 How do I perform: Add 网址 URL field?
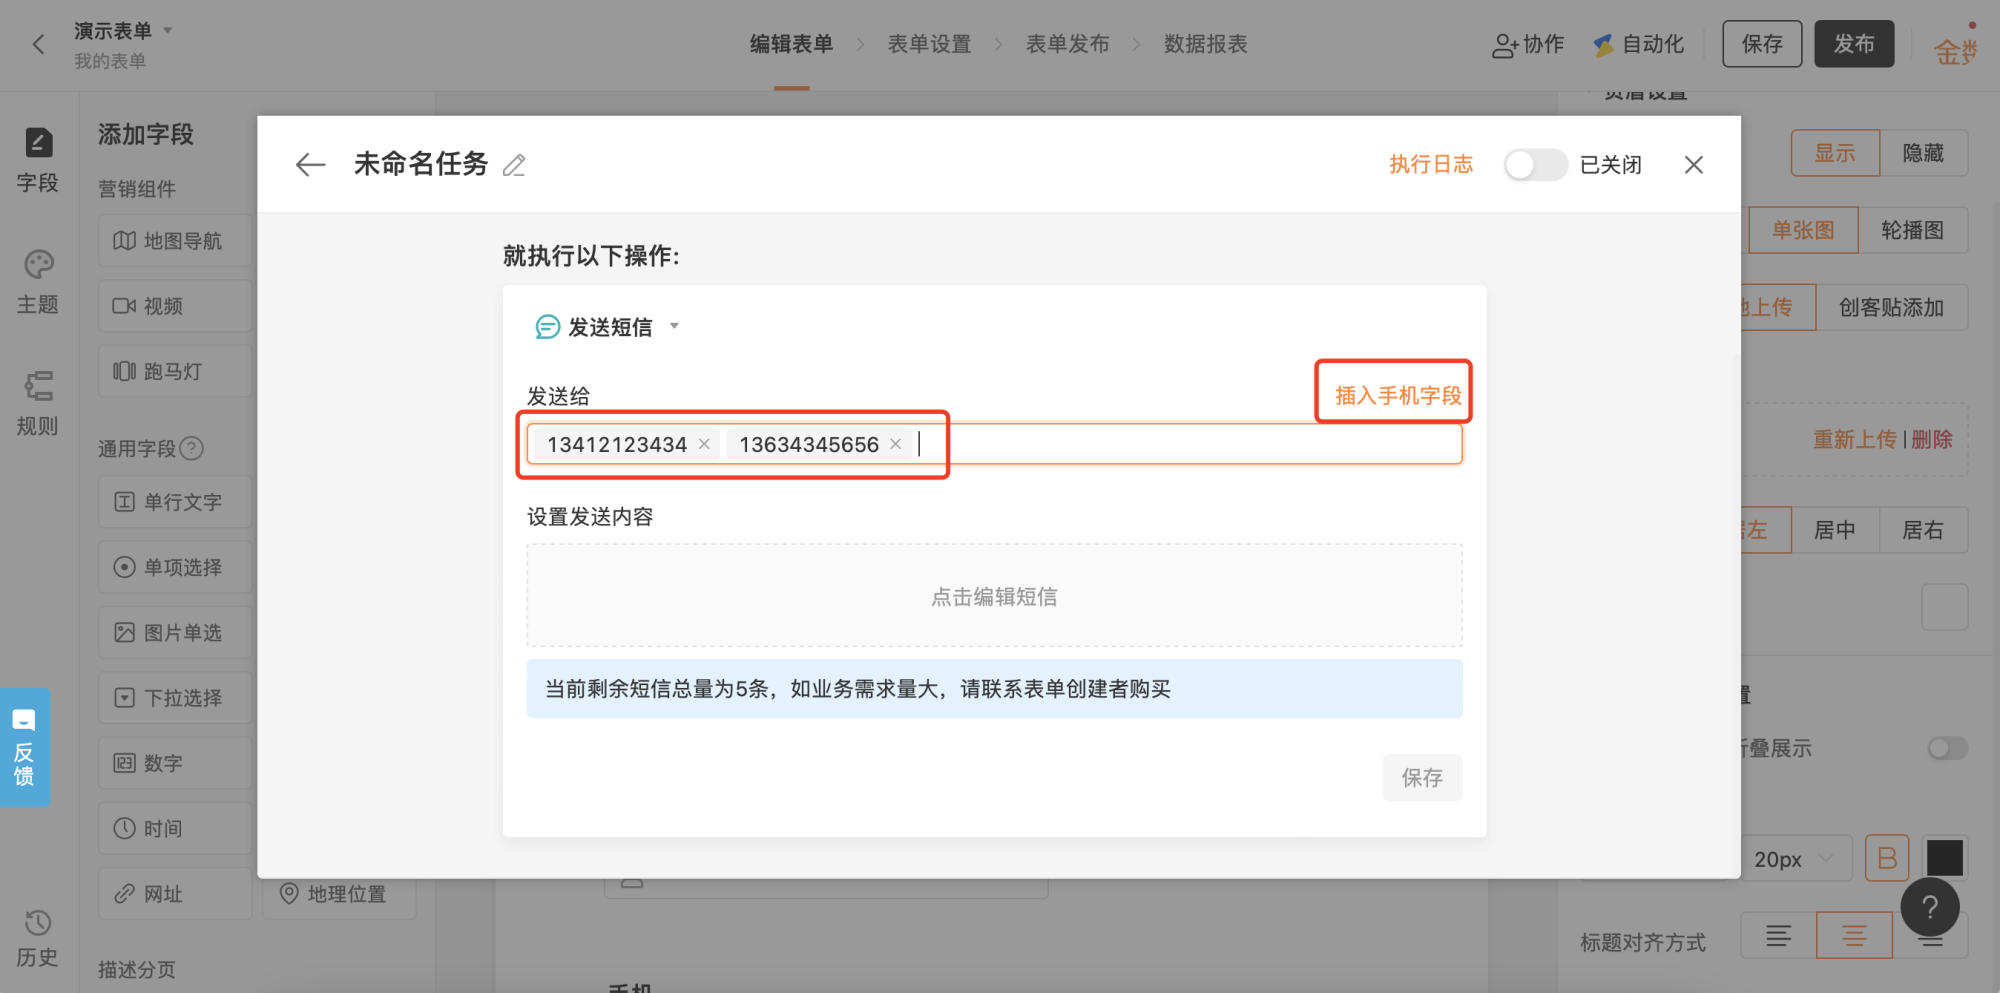[x=175, y=894]
